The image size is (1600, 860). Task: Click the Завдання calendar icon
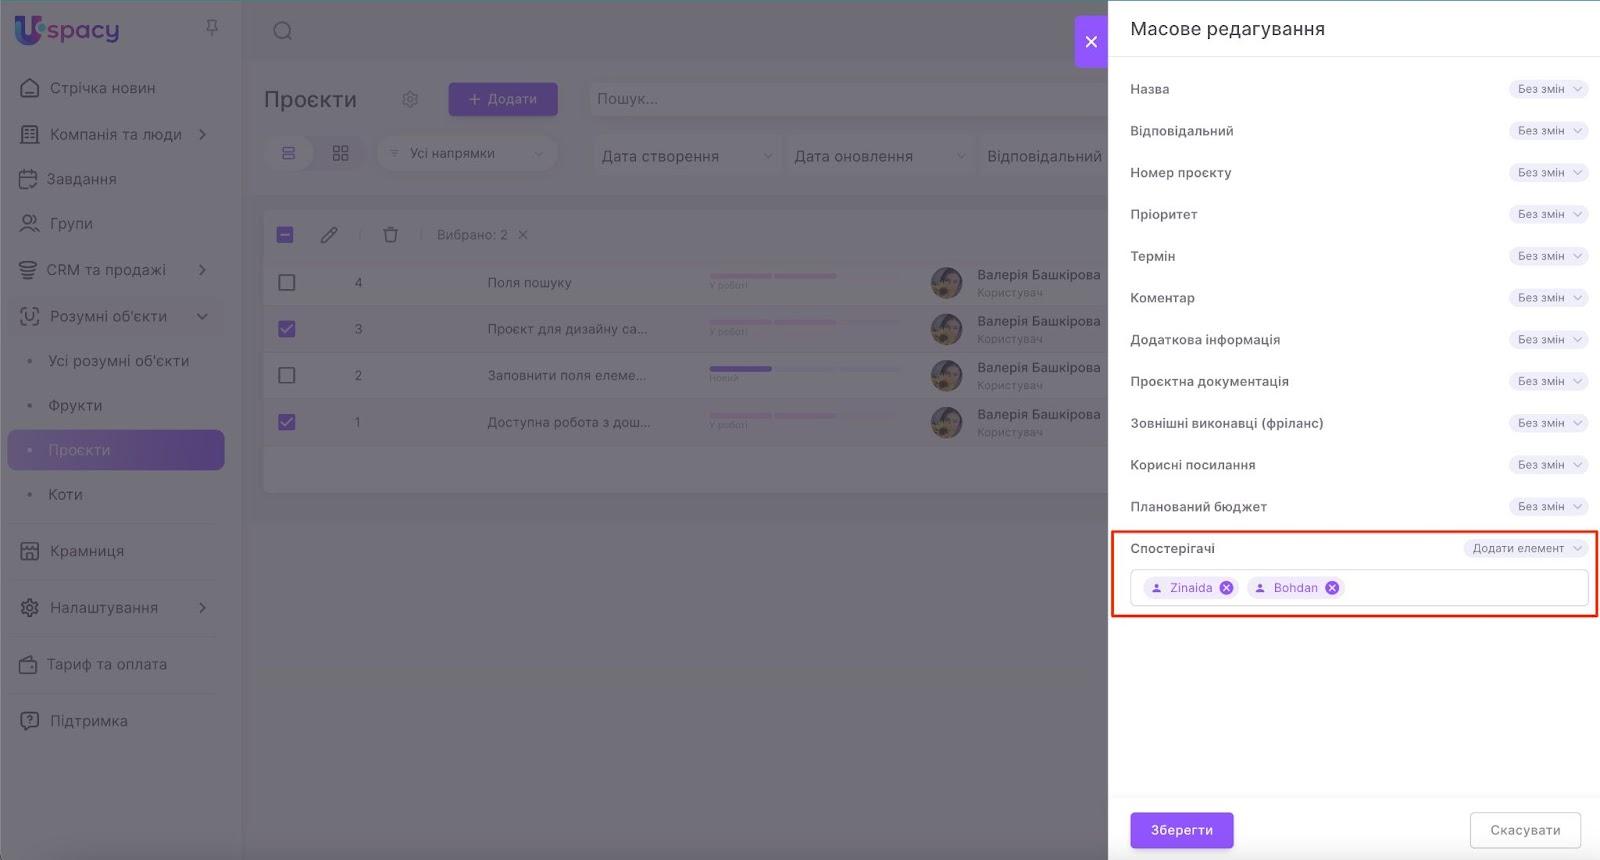(28, 179)
